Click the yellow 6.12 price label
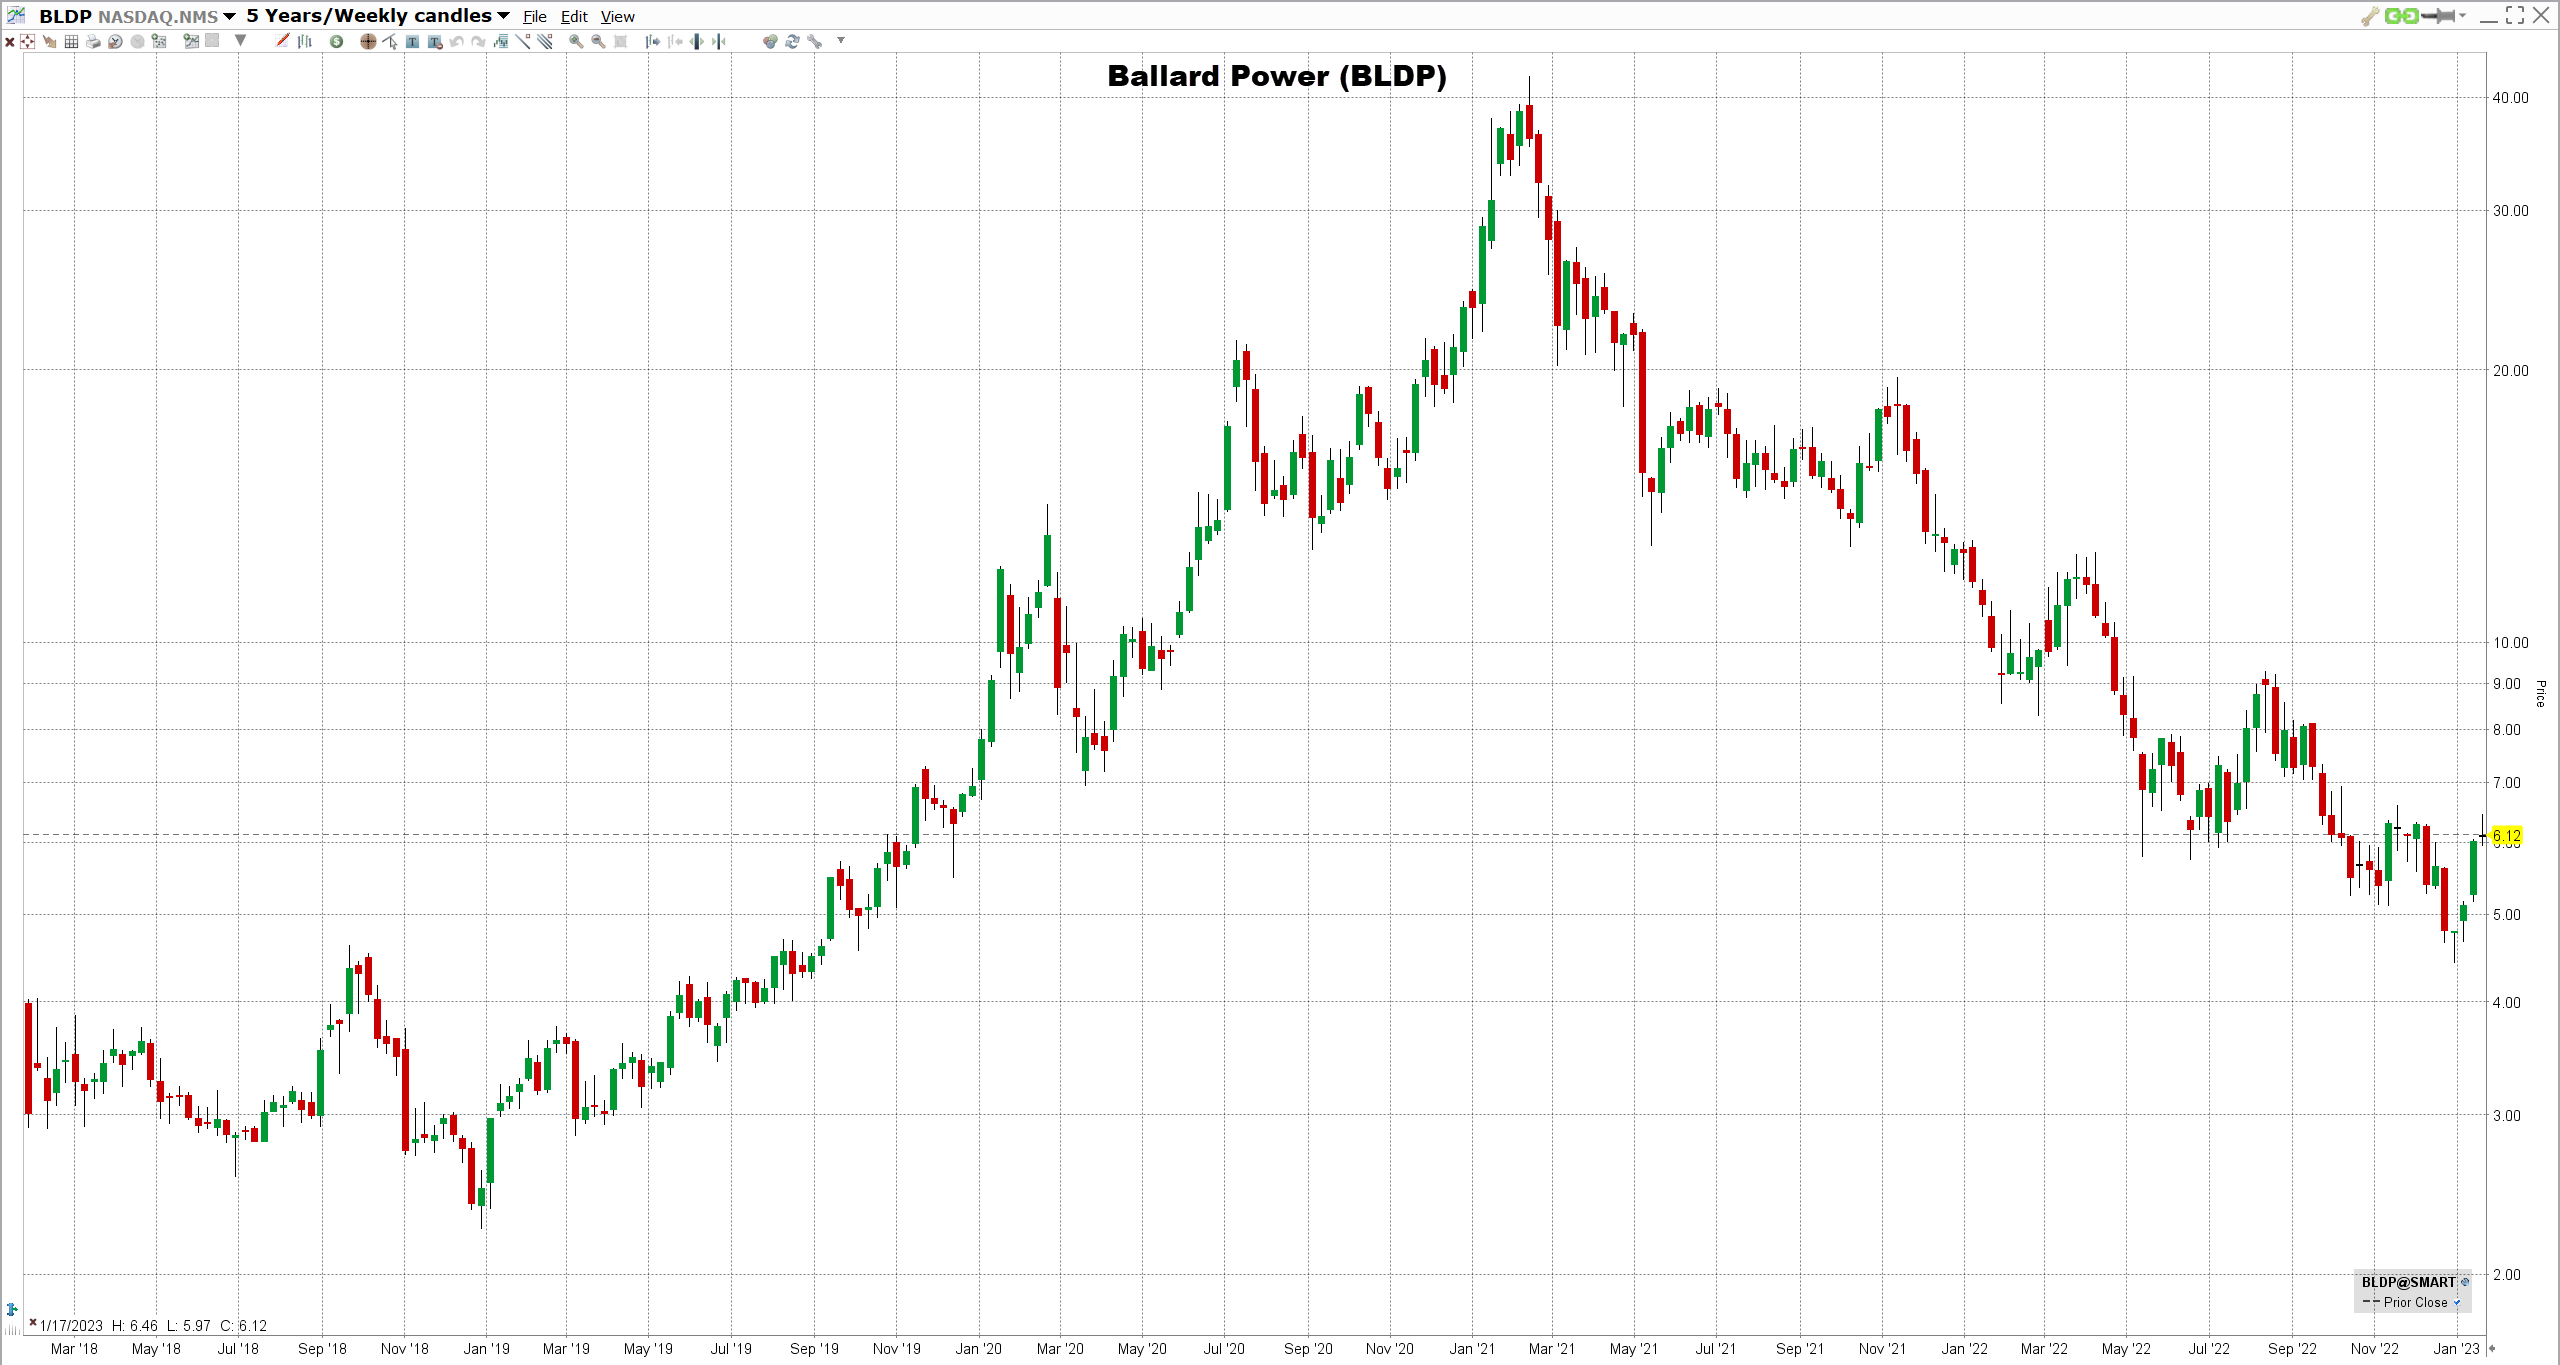 tap(2506, 836)
